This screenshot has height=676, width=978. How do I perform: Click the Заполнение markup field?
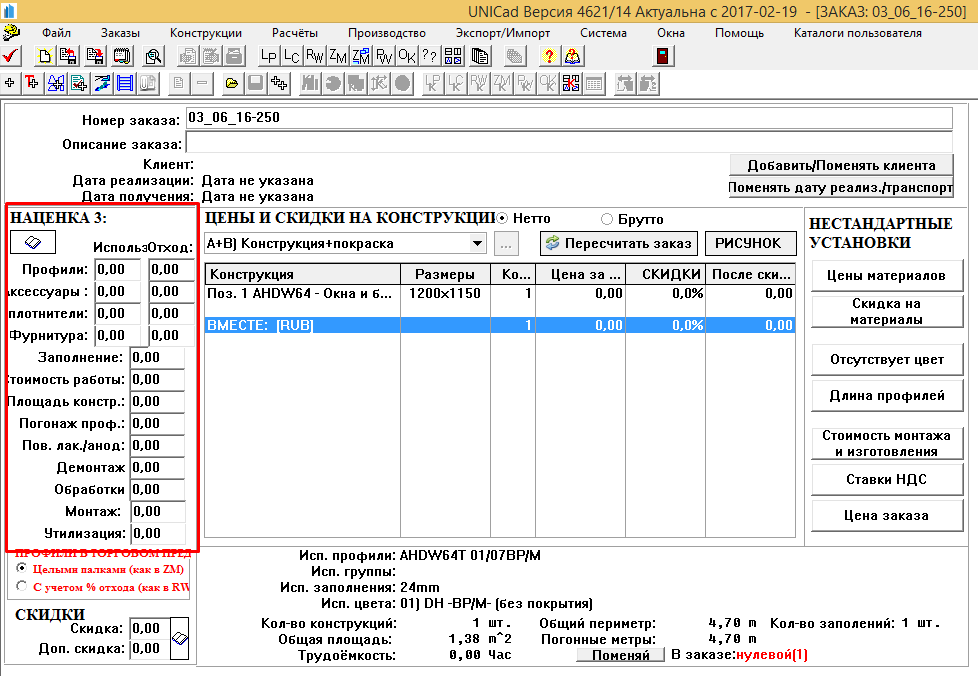pyautogui.click(x=157, y=358)
